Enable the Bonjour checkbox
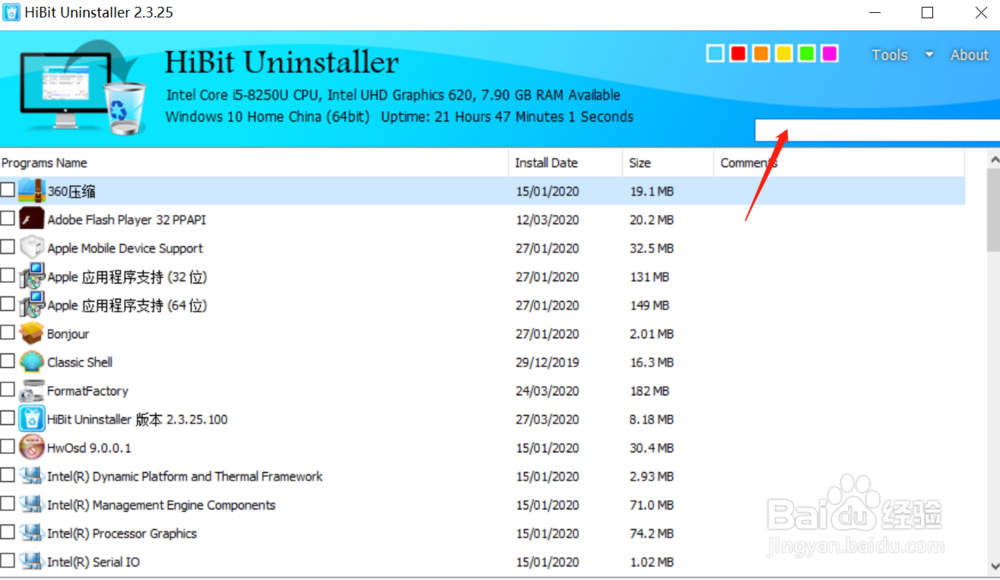This screenshot has height=580, width=1000. tap(8, 332)
